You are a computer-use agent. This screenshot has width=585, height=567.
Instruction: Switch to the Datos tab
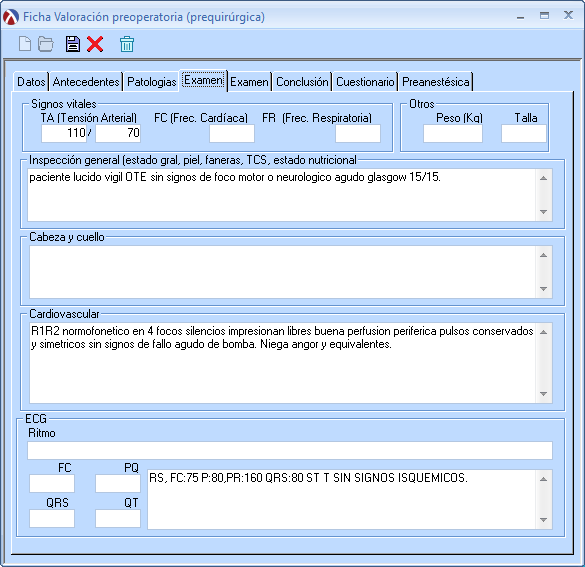click(31, 82)
